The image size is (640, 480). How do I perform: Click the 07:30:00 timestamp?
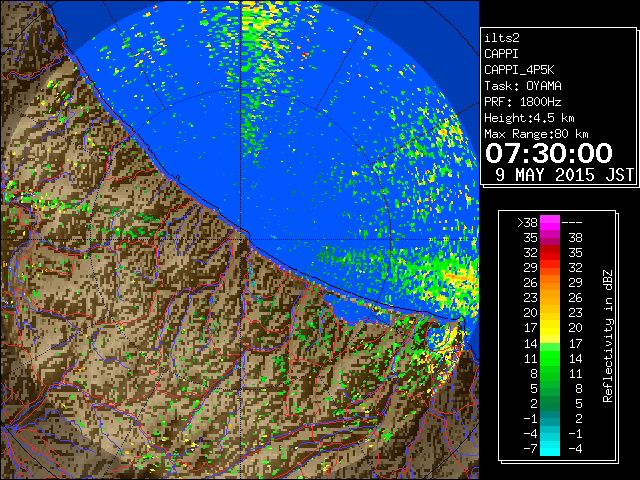tap(549, 153)
